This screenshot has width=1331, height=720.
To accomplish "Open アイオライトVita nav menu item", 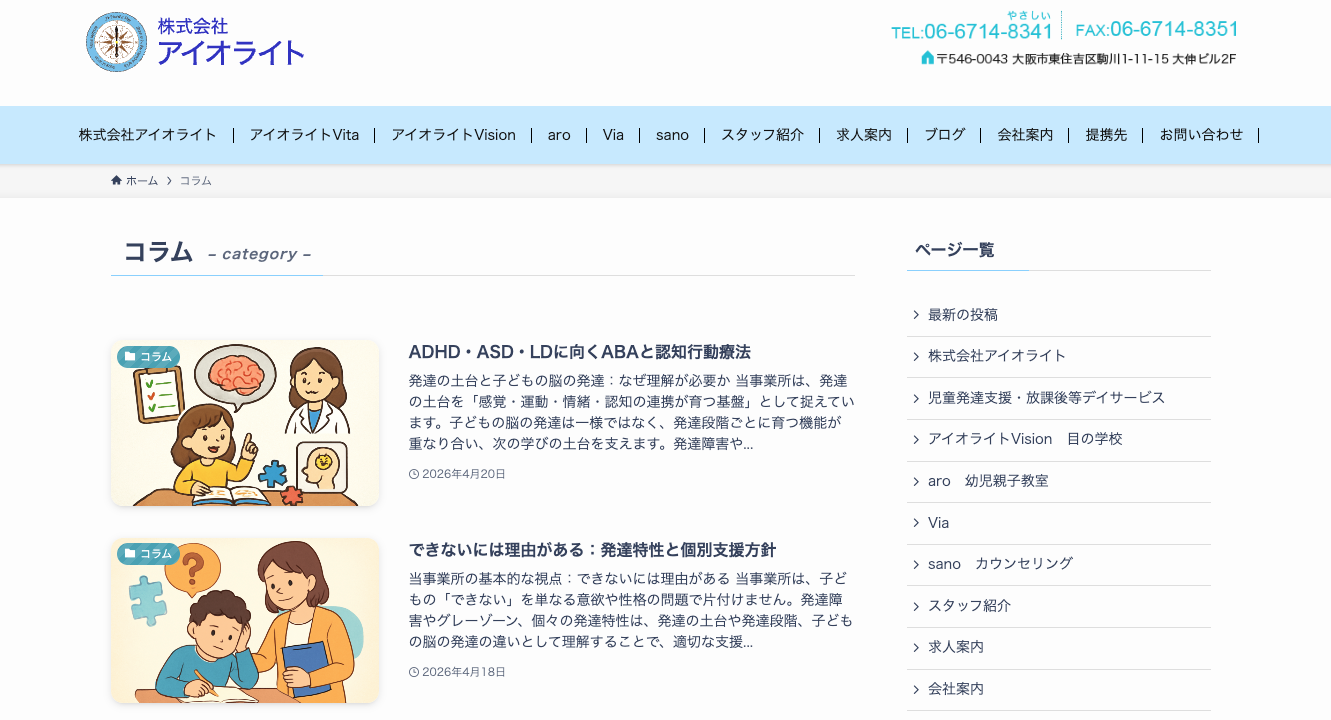I will (304, 135).
